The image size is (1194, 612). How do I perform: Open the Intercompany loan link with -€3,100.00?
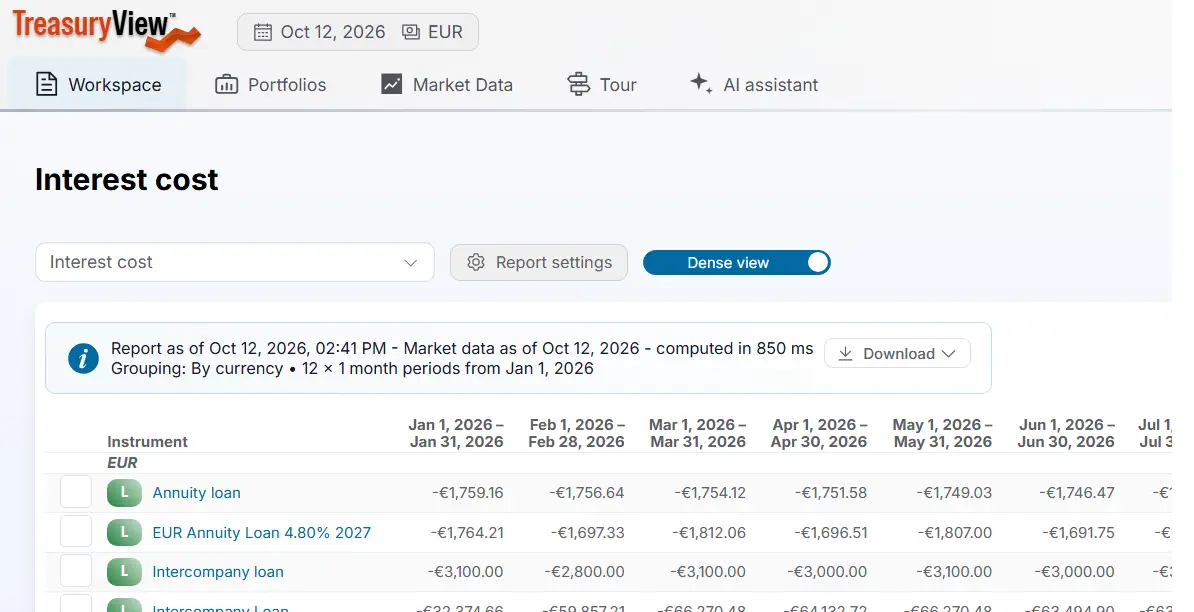point(218,572)
